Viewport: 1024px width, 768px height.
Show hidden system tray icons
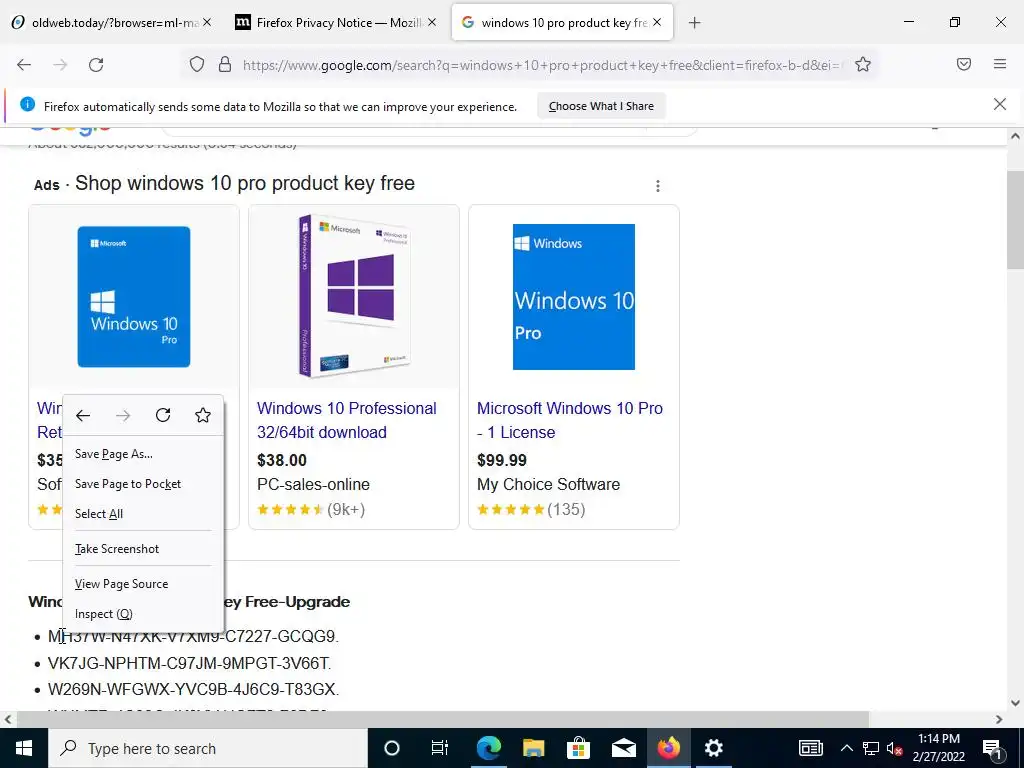(846, 748)
